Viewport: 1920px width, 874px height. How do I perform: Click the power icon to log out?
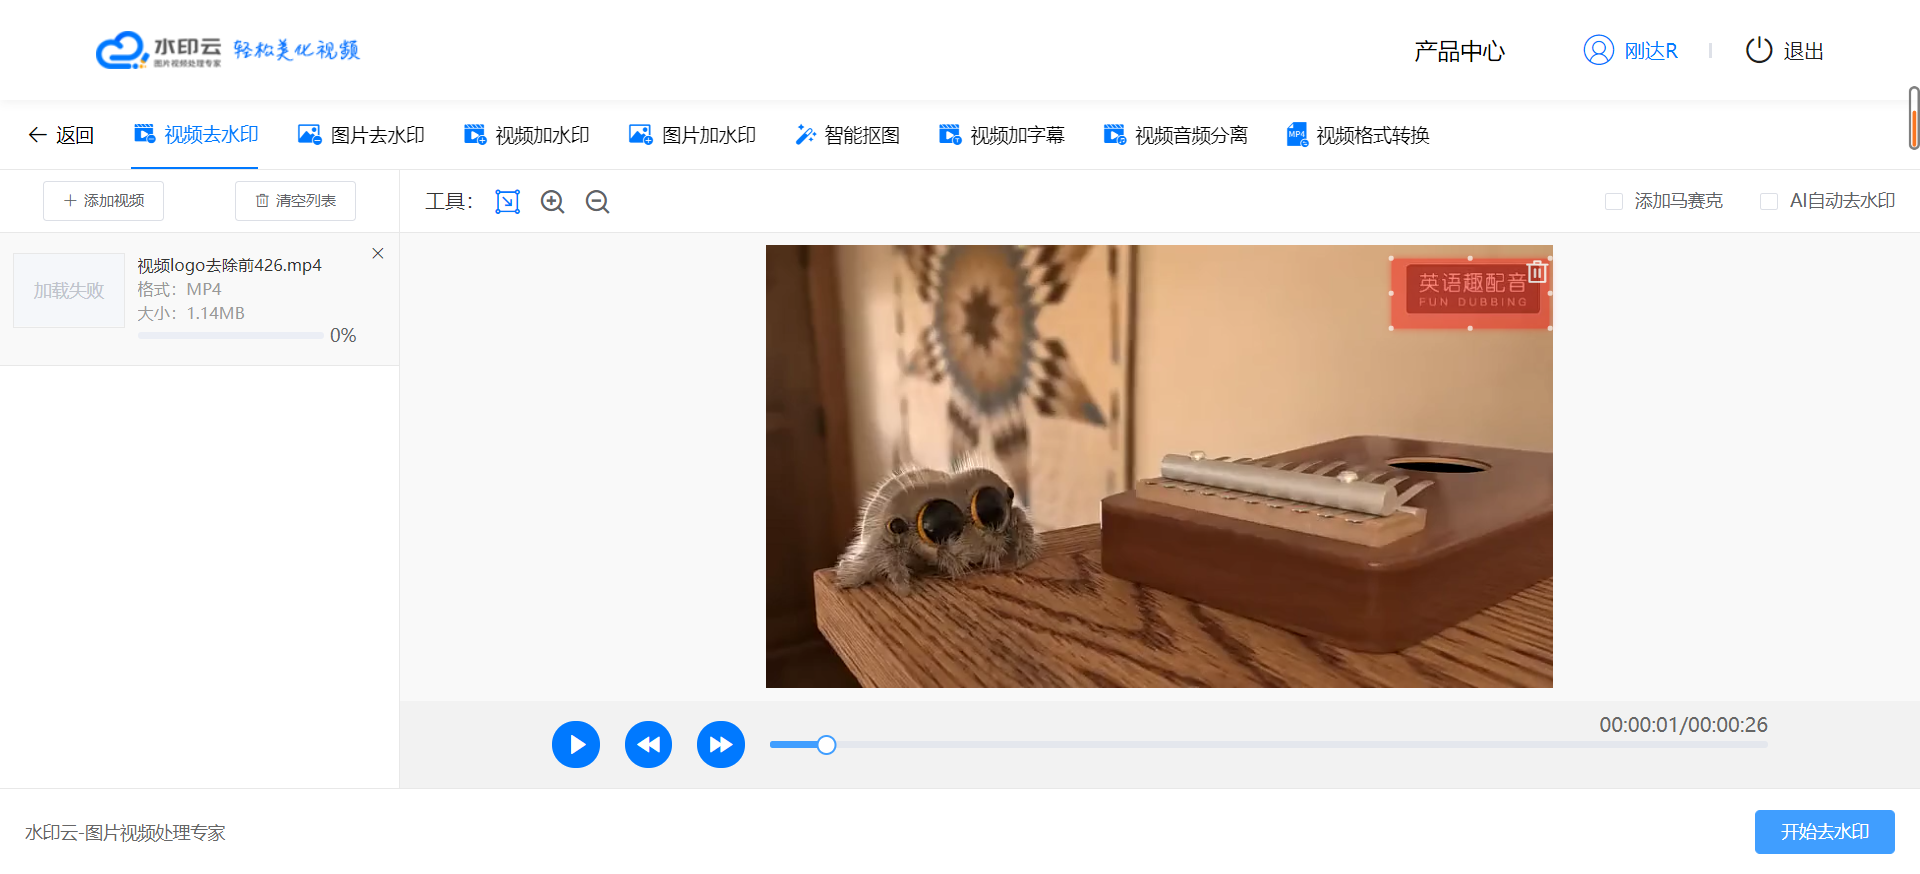tap(1759, 50)
